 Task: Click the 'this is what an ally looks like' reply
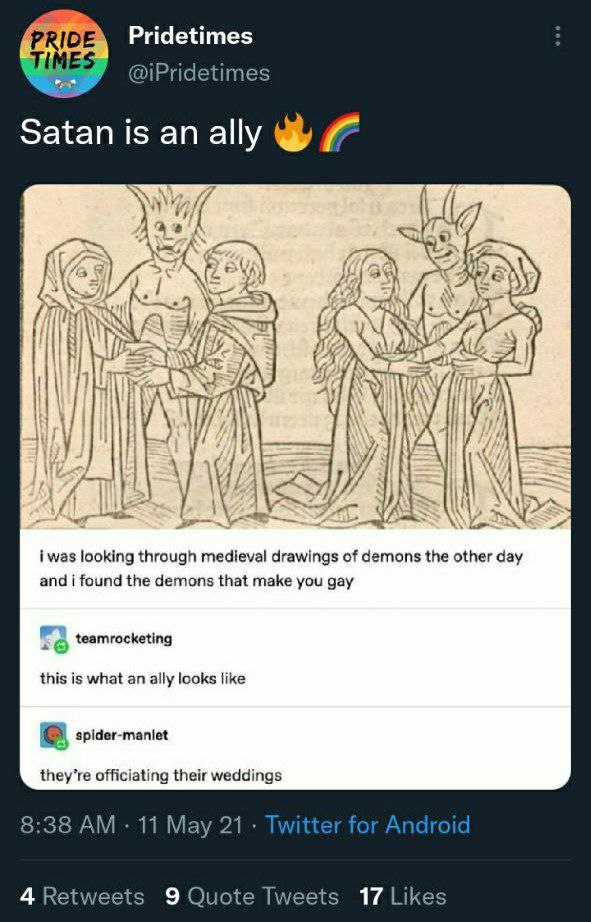(x=142, y=679)
